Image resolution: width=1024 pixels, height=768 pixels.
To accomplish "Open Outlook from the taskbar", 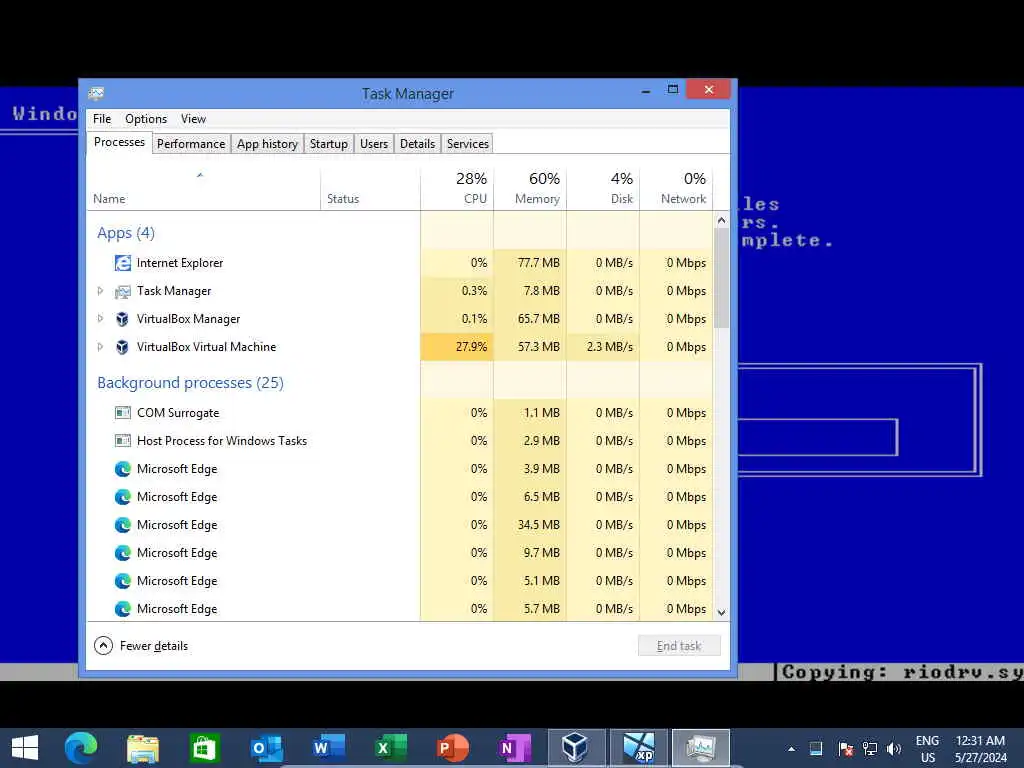I will [266, 748].
